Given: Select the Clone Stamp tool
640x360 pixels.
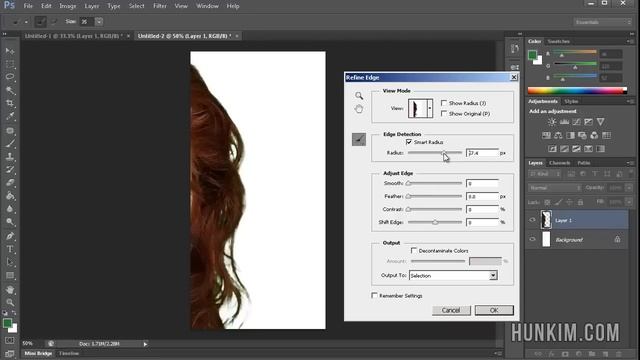Looking at the screenshot, I should (10, 156).
